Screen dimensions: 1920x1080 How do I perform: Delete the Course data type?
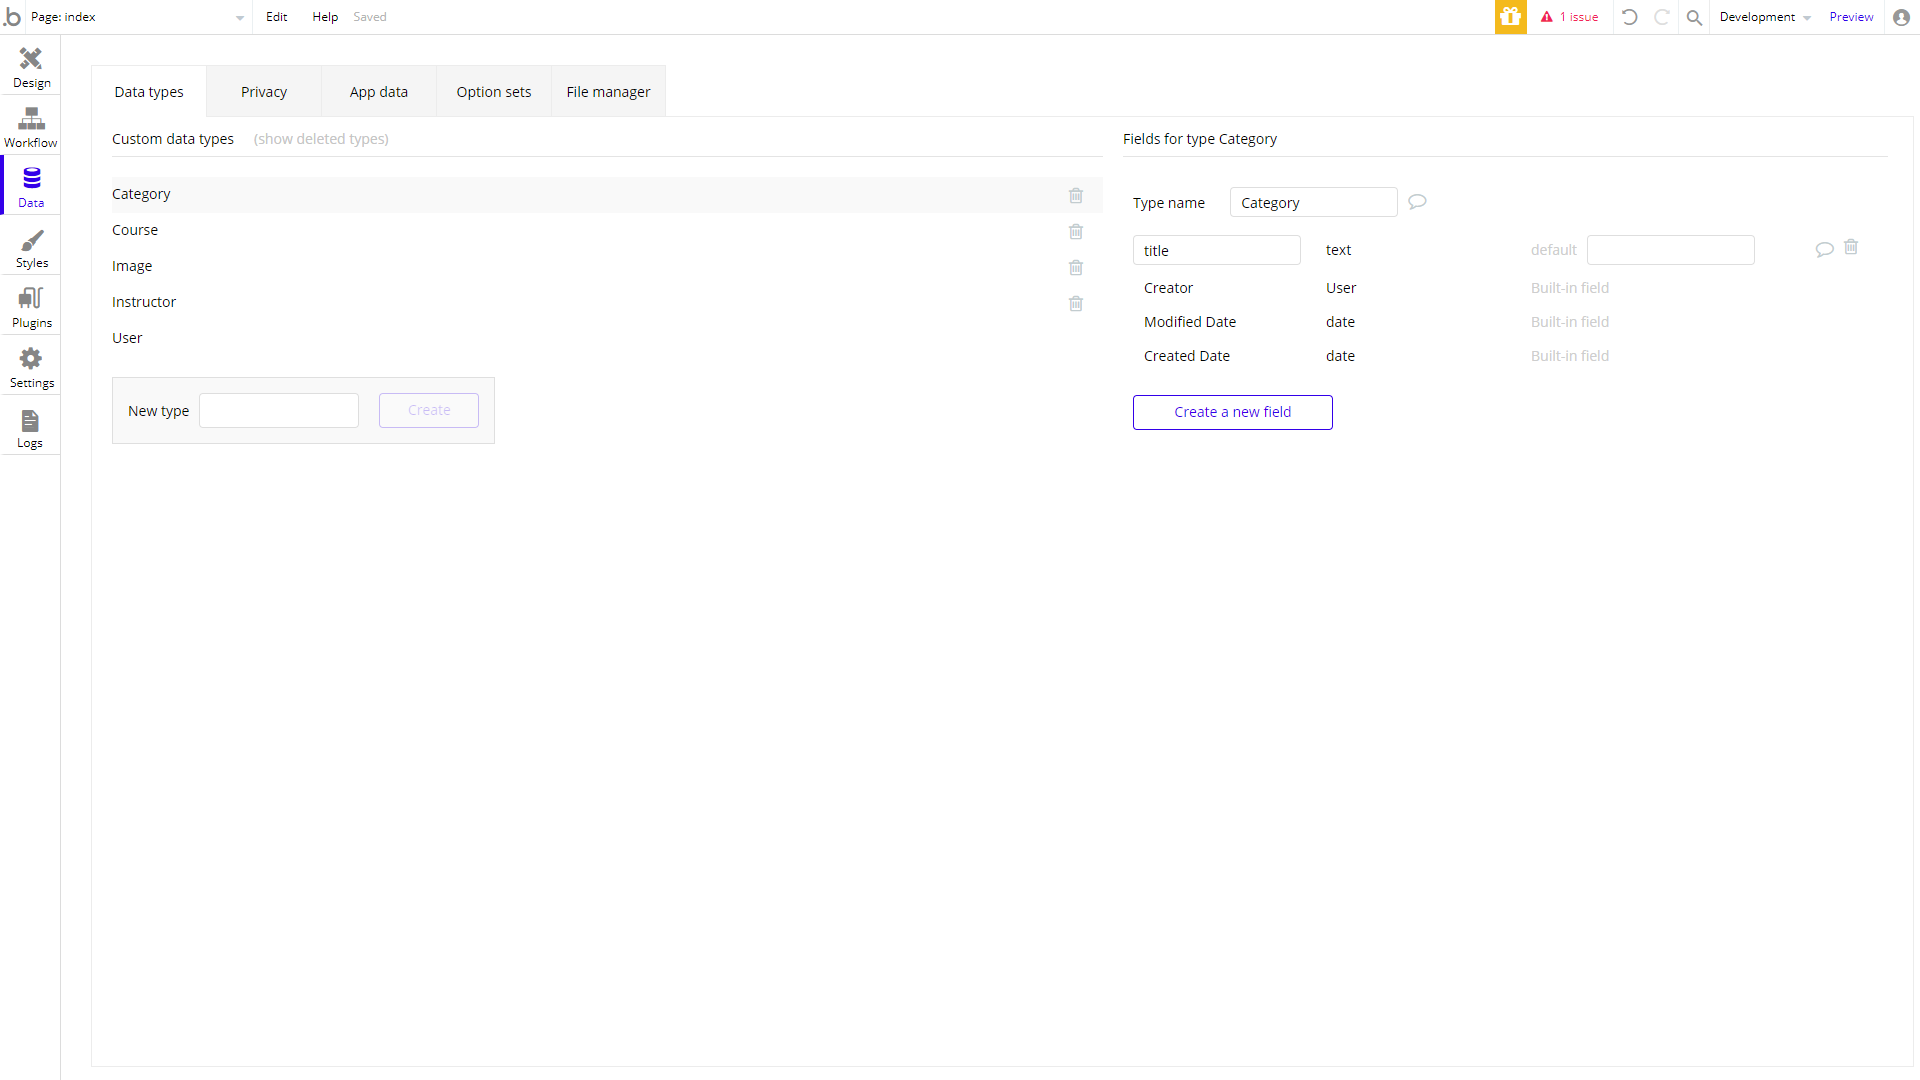1076,231
